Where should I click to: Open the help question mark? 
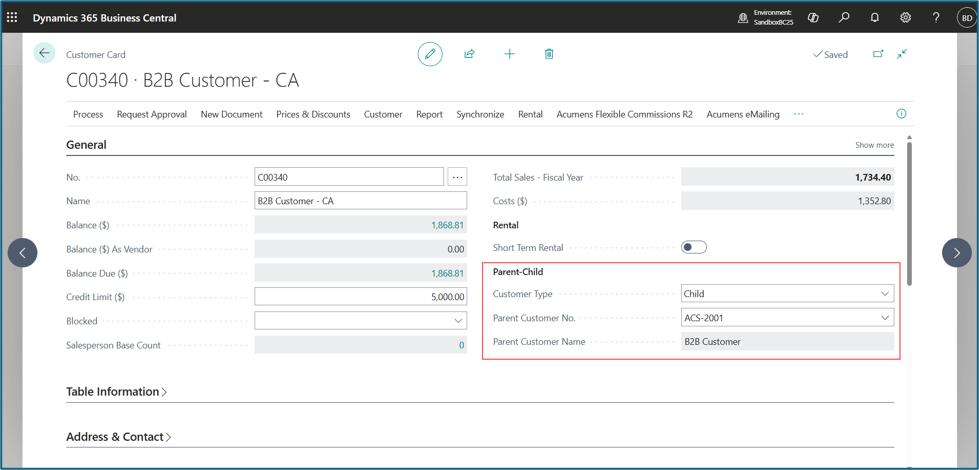[936, 18]
